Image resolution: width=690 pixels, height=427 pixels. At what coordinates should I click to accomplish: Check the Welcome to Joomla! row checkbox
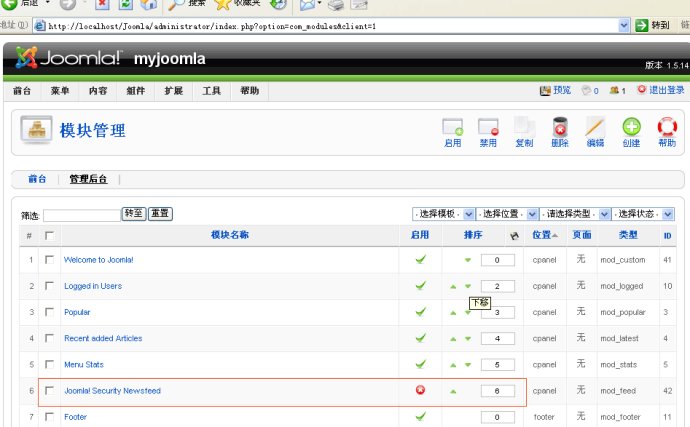tap(49, 260)
